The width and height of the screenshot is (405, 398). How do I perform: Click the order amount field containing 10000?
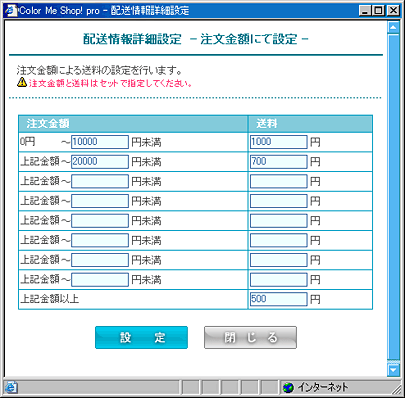100,142
